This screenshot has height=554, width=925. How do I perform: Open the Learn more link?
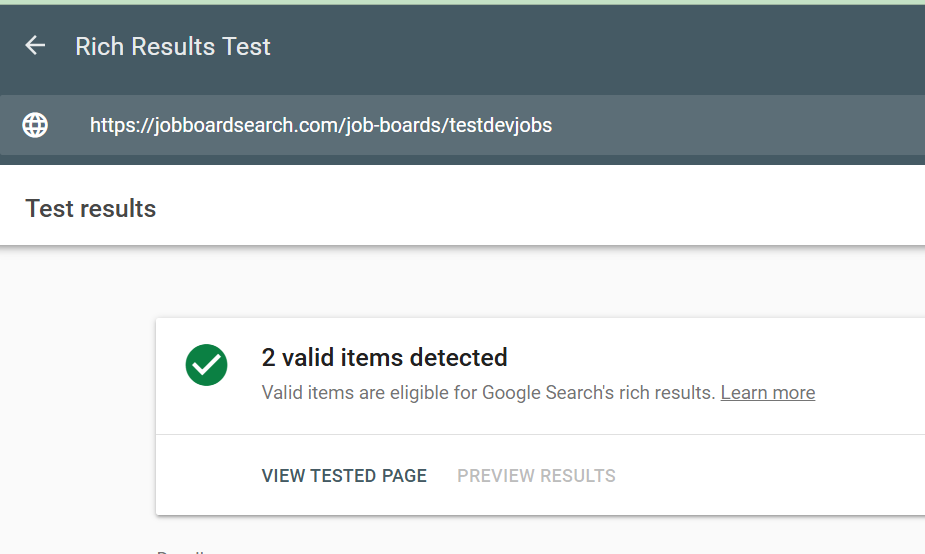click(767, 392)
